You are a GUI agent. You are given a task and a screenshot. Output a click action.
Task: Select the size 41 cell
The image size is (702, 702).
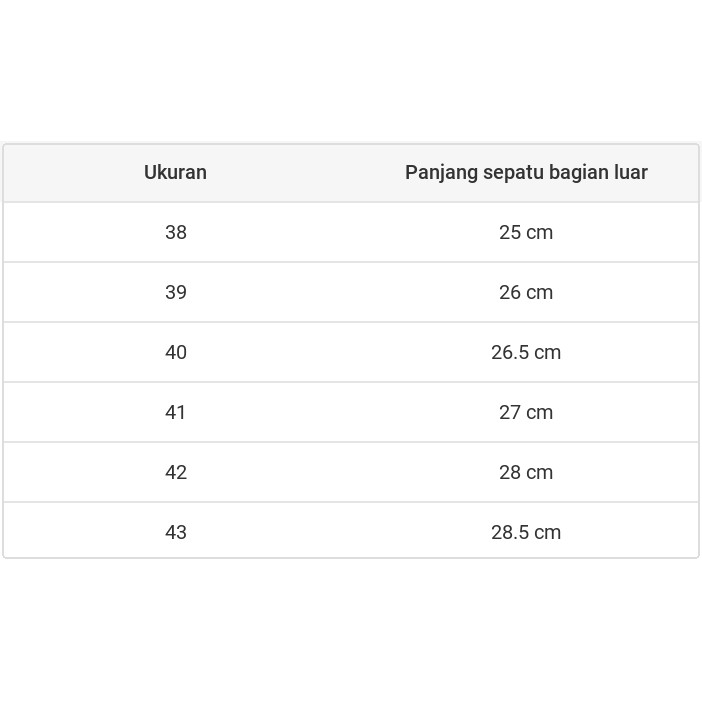click(176, 412)
